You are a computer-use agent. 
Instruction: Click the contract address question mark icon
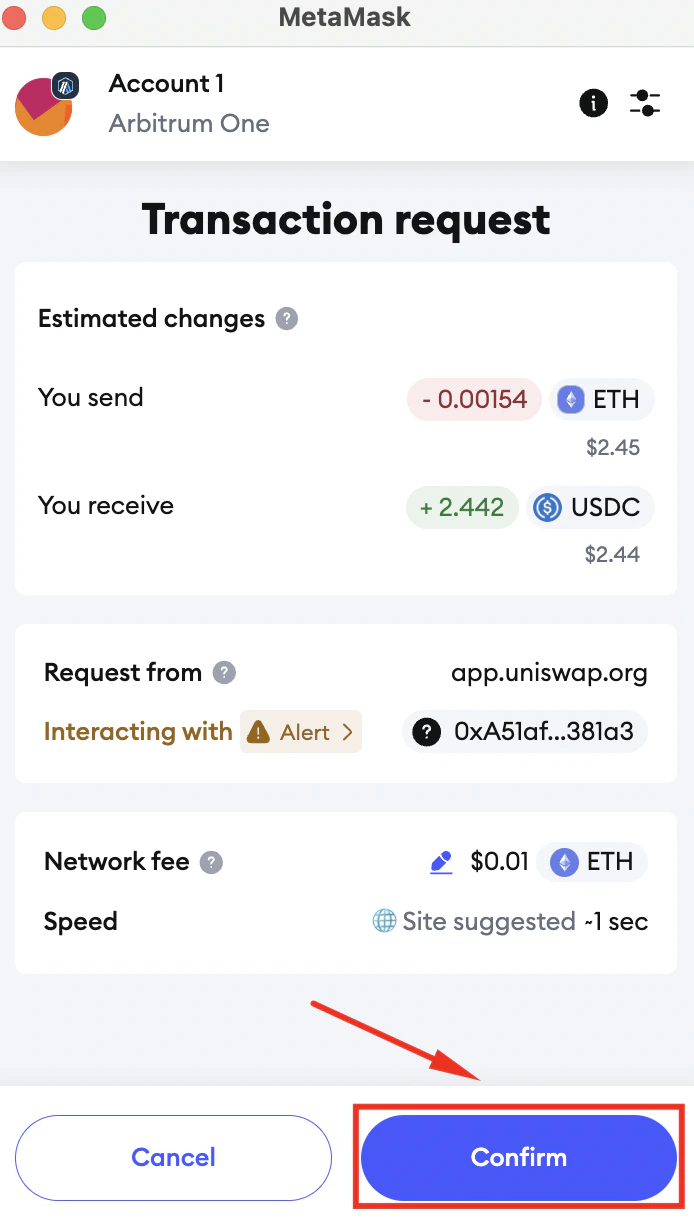pyautogui.click(x=426, y=731)
